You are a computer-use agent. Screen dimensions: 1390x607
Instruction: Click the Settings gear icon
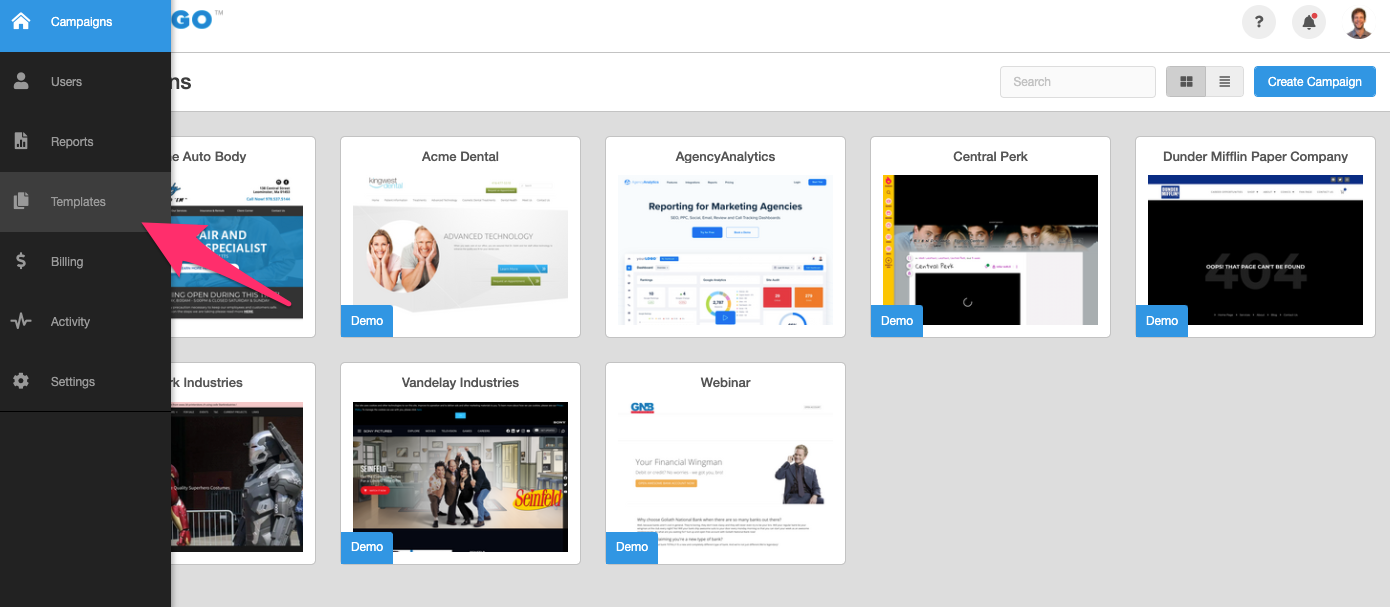[x=21, y=381]
